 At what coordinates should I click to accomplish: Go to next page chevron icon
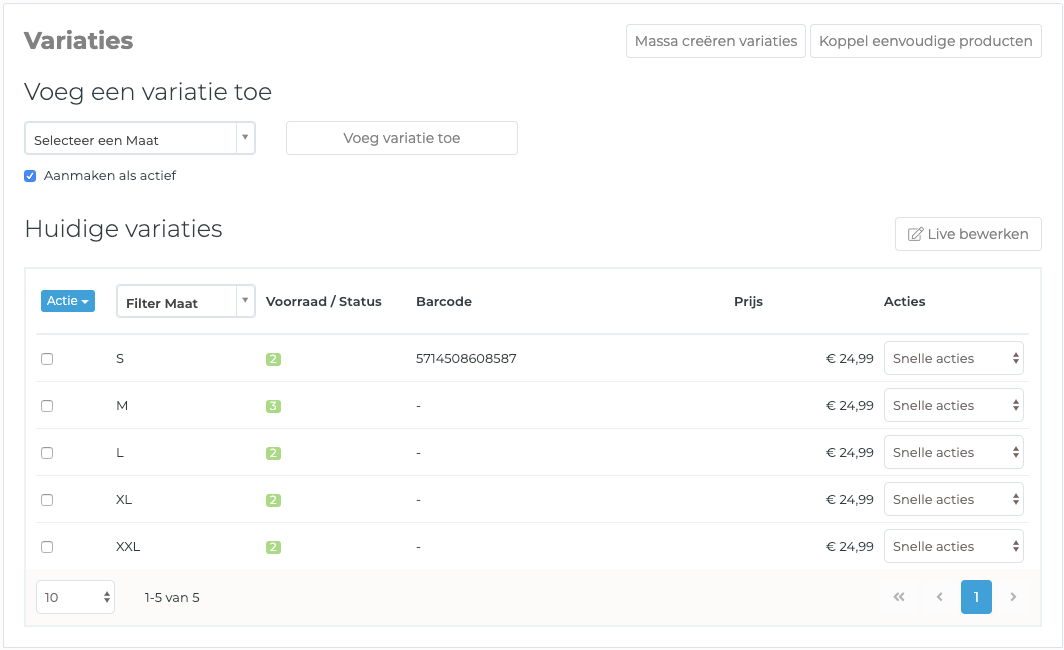pyautogui.click(x=1013, y=597)
